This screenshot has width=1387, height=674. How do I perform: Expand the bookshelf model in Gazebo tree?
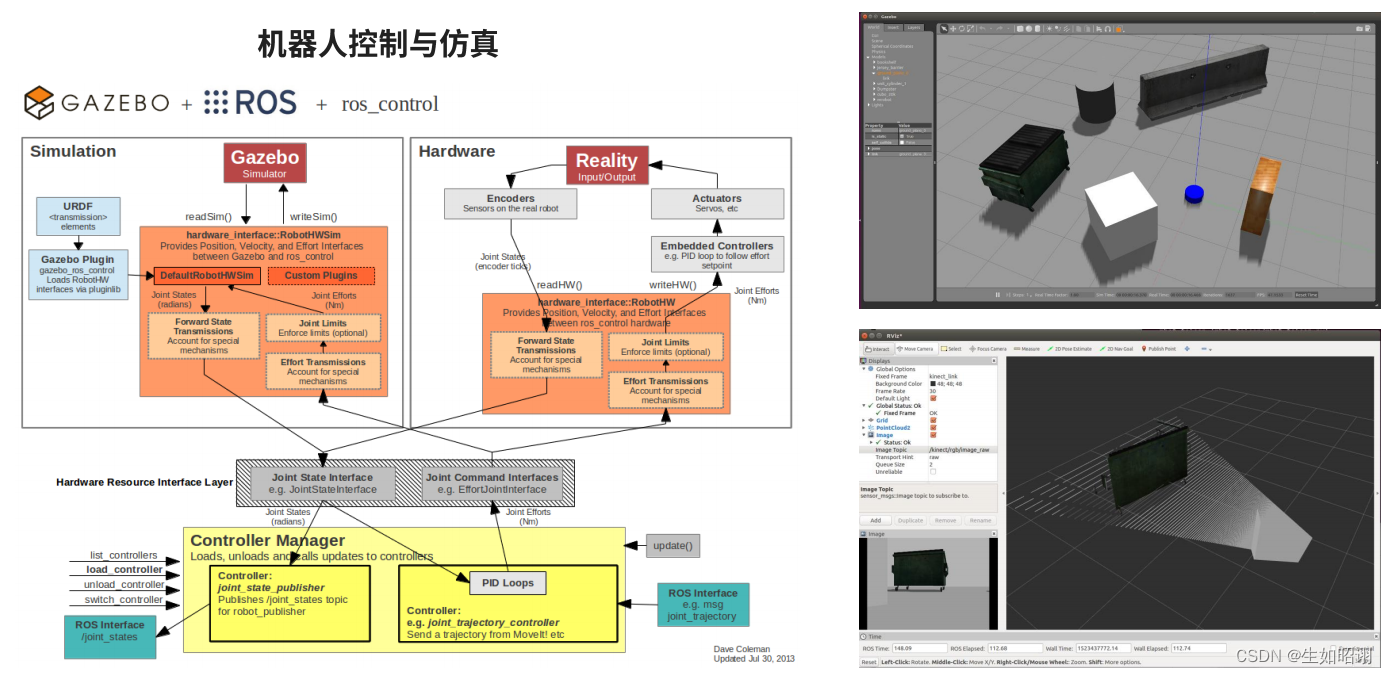click(874, 62)
